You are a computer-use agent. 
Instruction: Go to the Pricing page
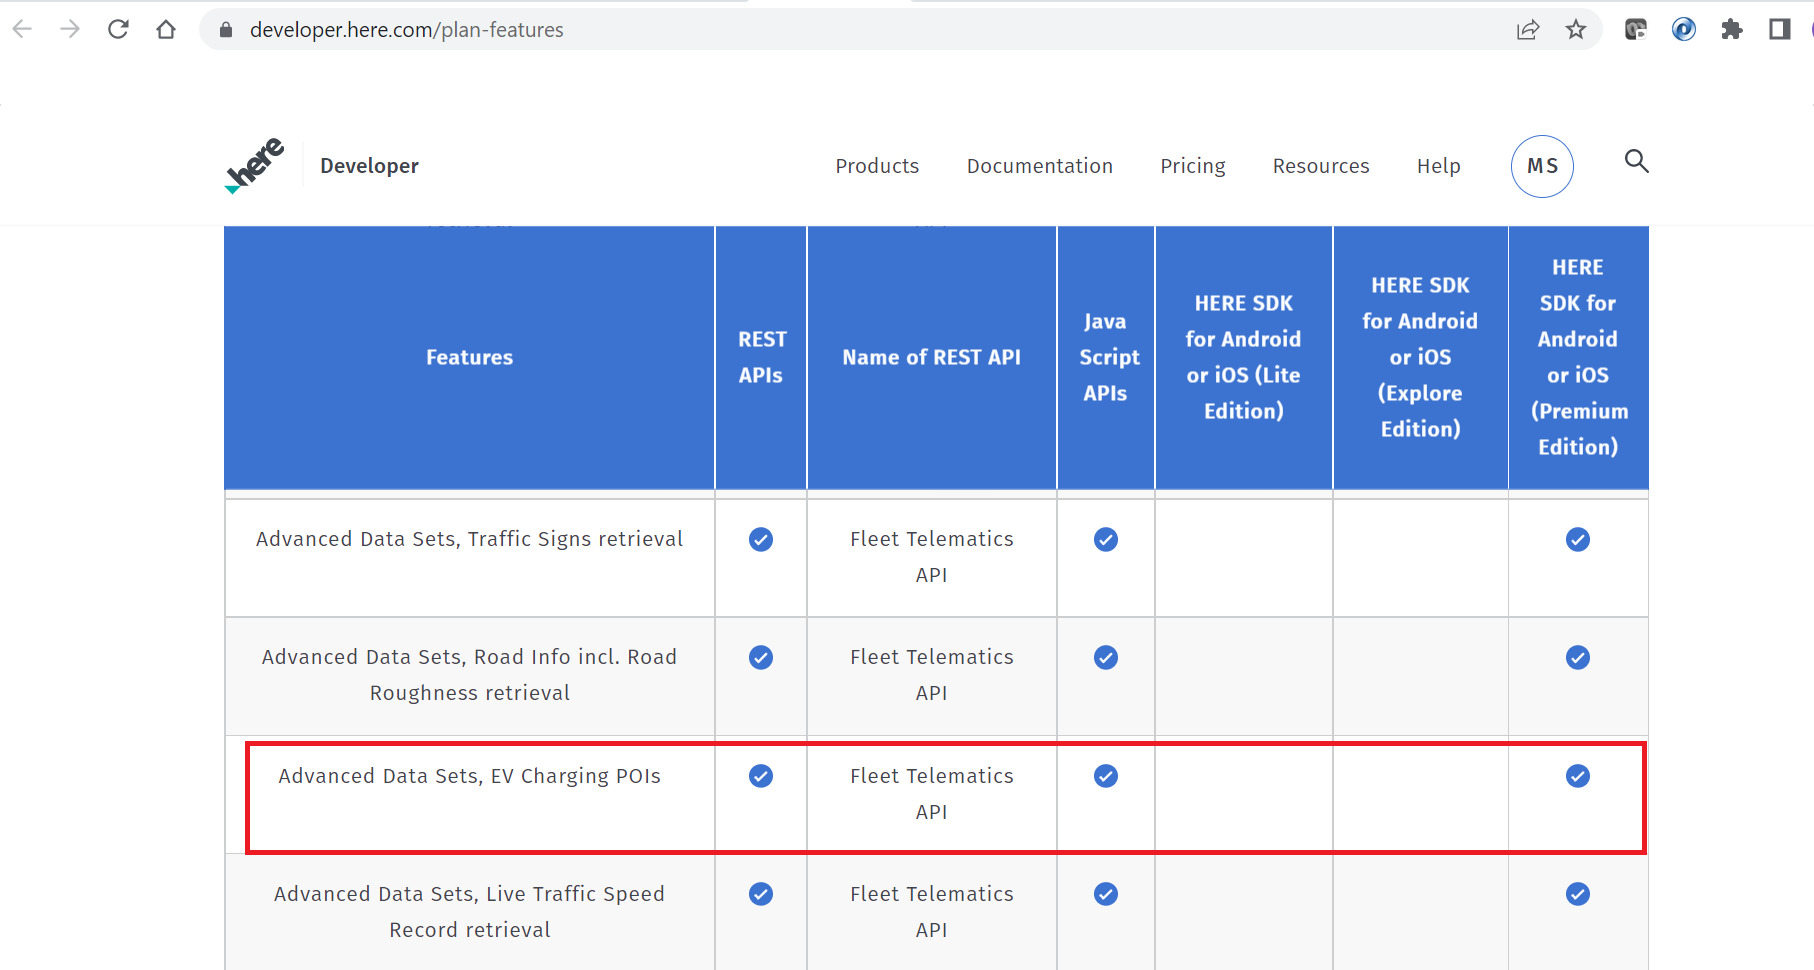click(1192, 166)
